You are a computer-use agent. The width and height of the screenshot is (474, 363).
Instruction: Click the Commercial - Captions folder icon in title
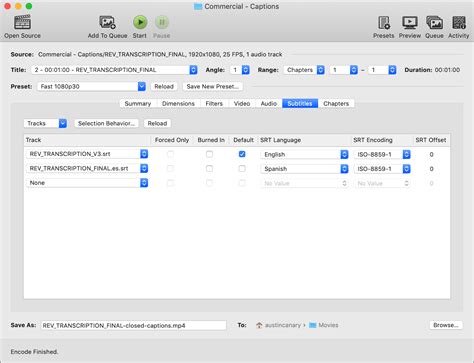[x=198, y=6]
